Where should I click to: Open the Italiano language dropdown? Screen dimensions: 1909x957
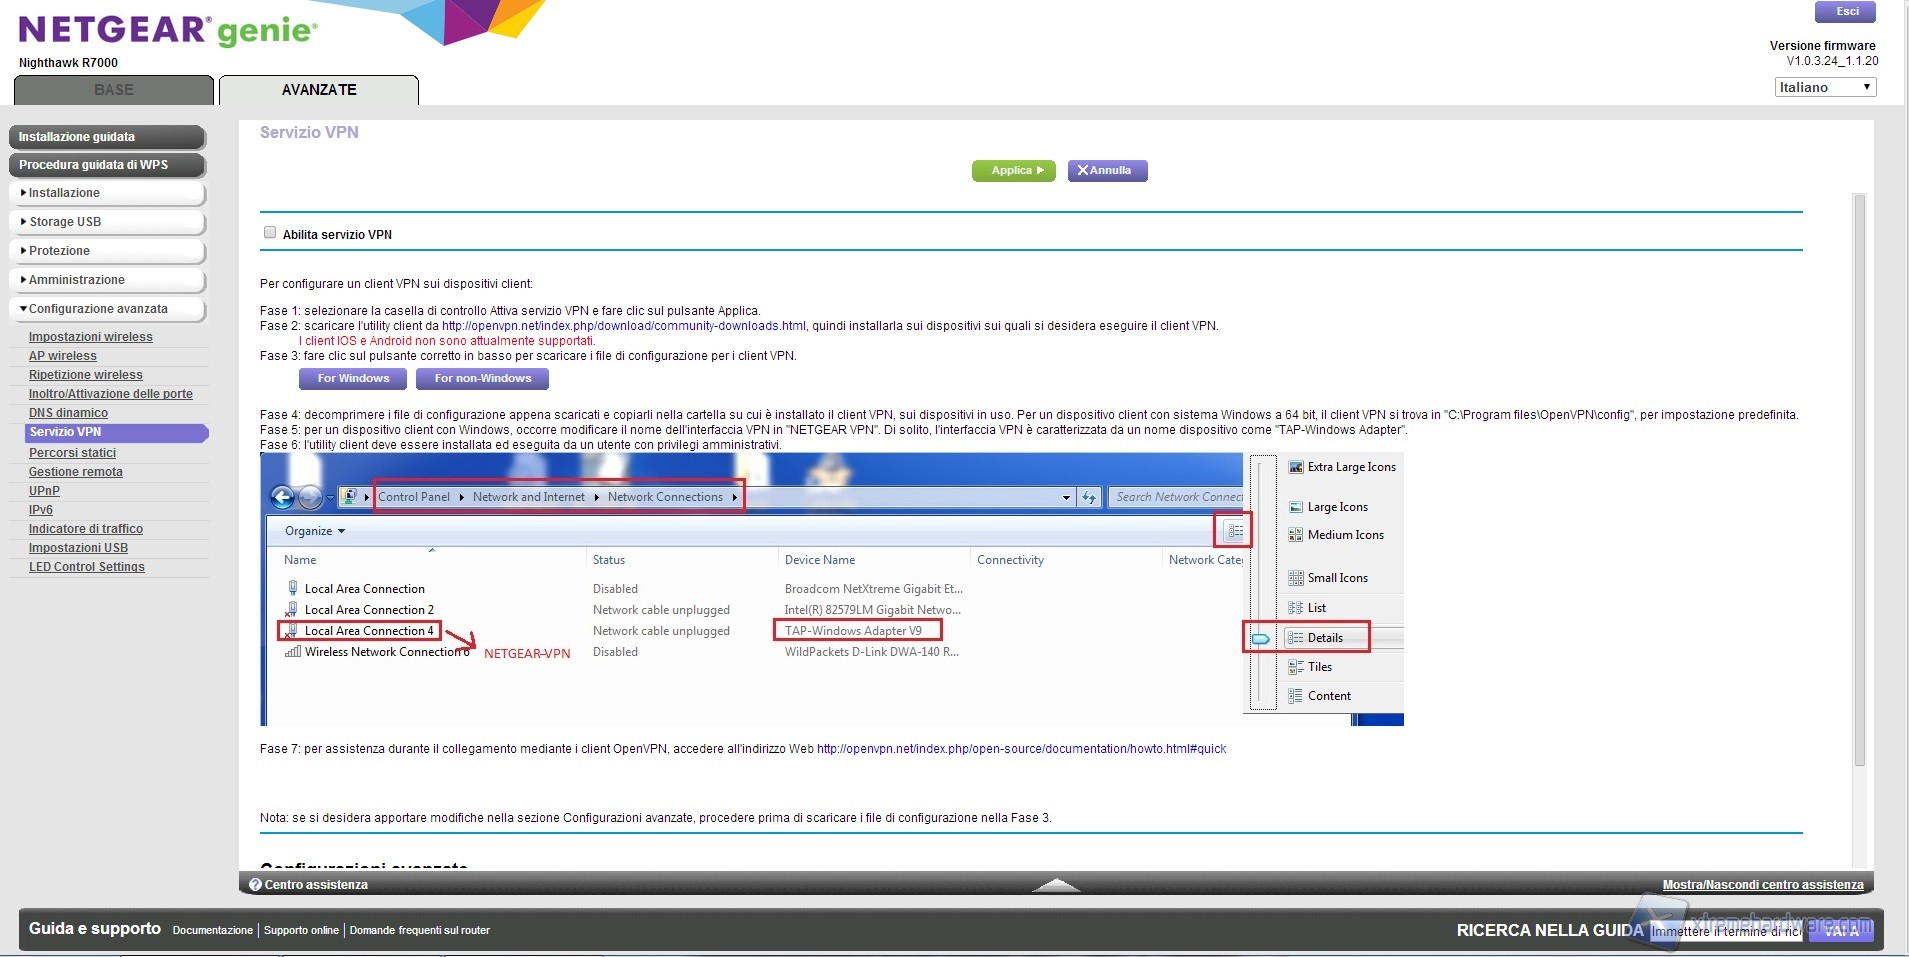click(x=1824, y=88)
